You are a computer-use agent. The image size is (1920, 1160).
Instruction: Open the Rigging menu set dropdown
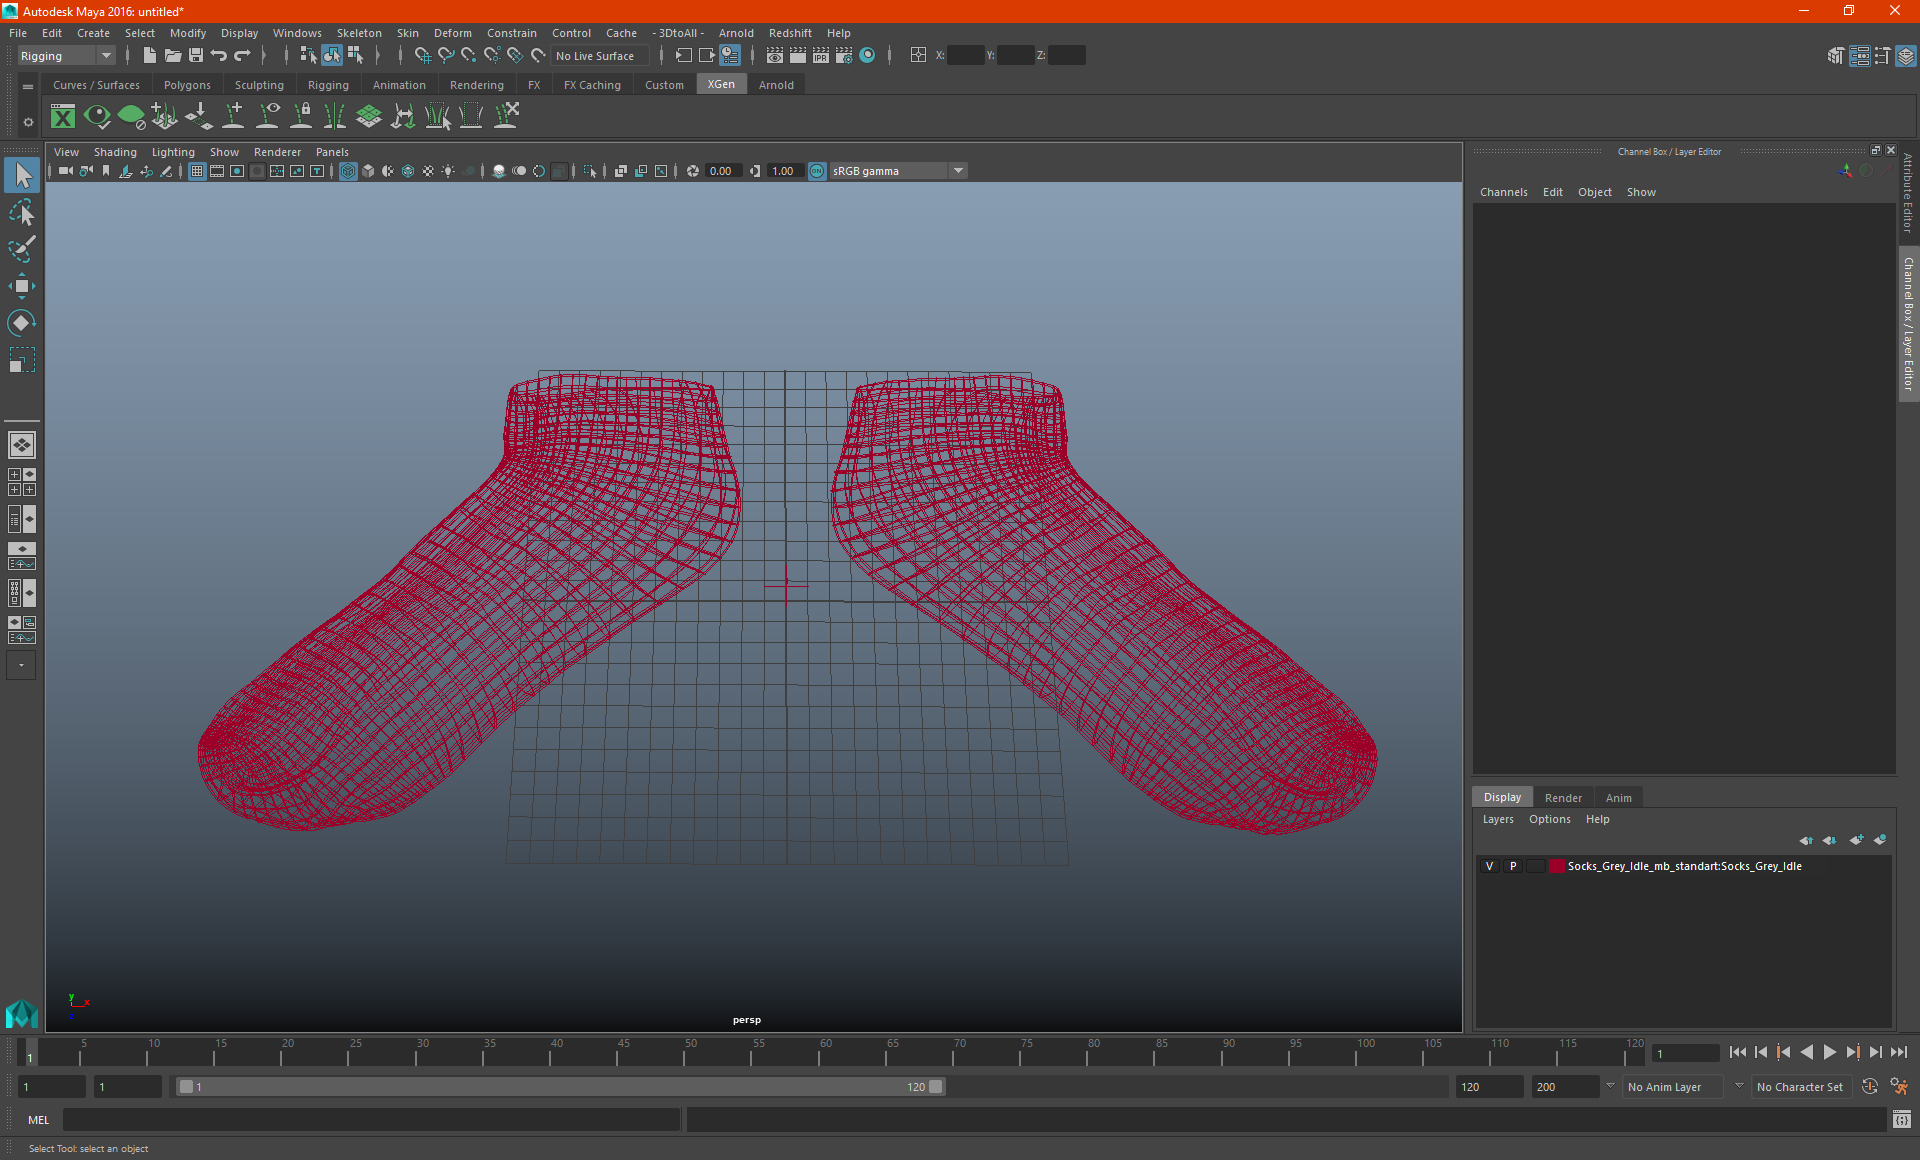66,56
